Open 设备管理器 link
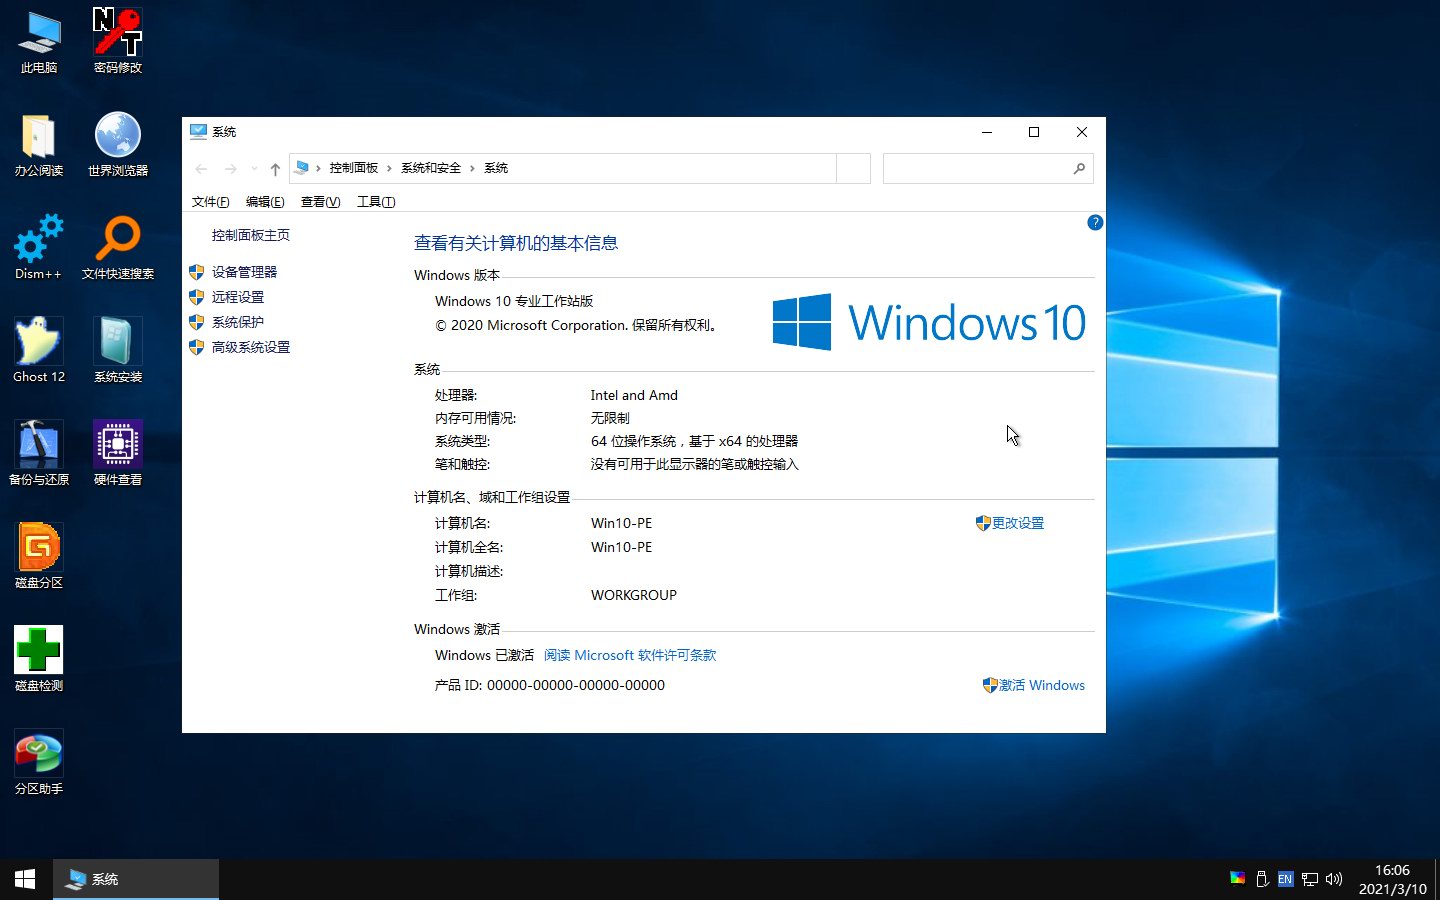Image resolution: width=1440 pixels, height=900 pixels. coord(244,272)
